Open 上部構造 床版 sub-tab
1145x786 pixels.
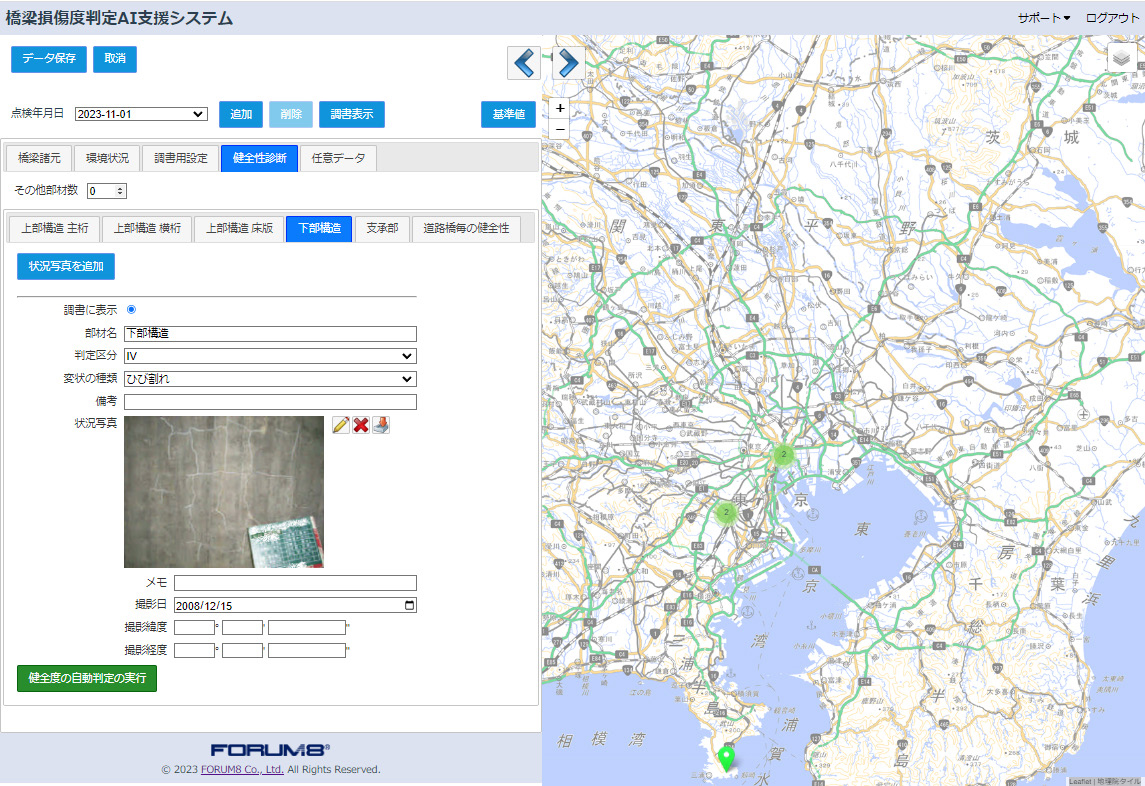240,229
